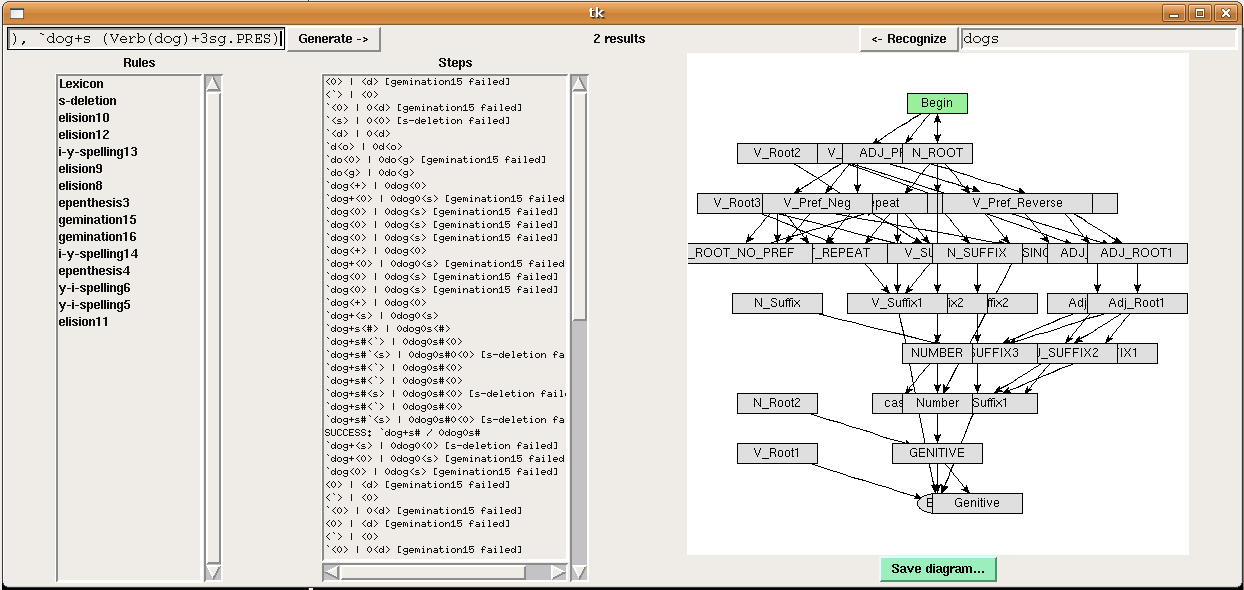The height and width of the screenshot is (590, 1244).
Task: Pick gemination15 from the Rules list
Action: (x=97, y=220)
